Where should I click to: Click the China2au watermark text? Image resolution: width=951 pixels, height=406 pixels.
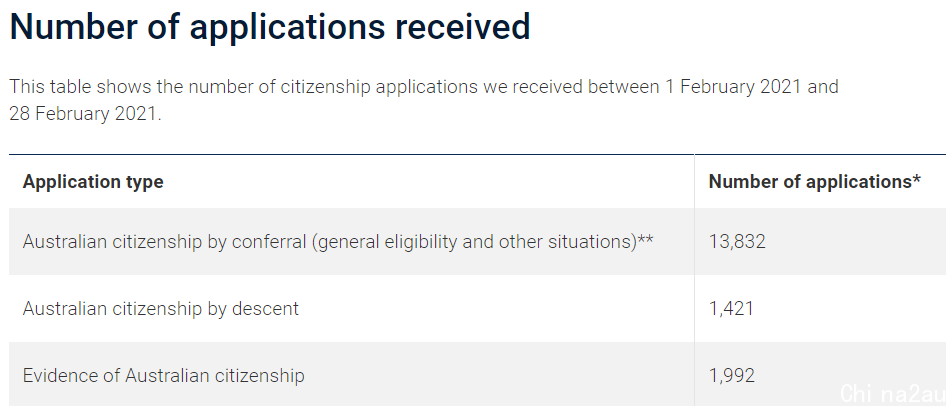pos(895,393)
